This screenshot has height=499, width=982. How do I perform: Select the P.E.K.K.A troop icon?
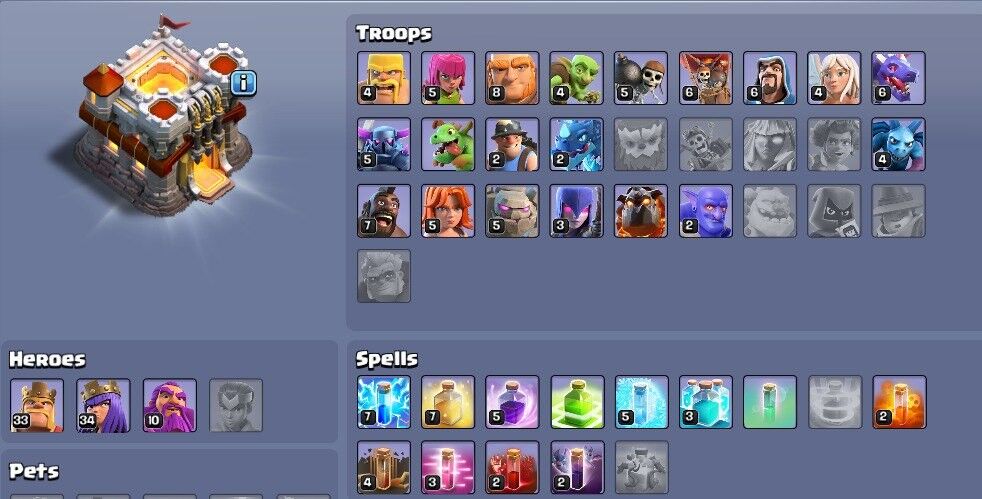pyautogui.click(x=384, y=144)
